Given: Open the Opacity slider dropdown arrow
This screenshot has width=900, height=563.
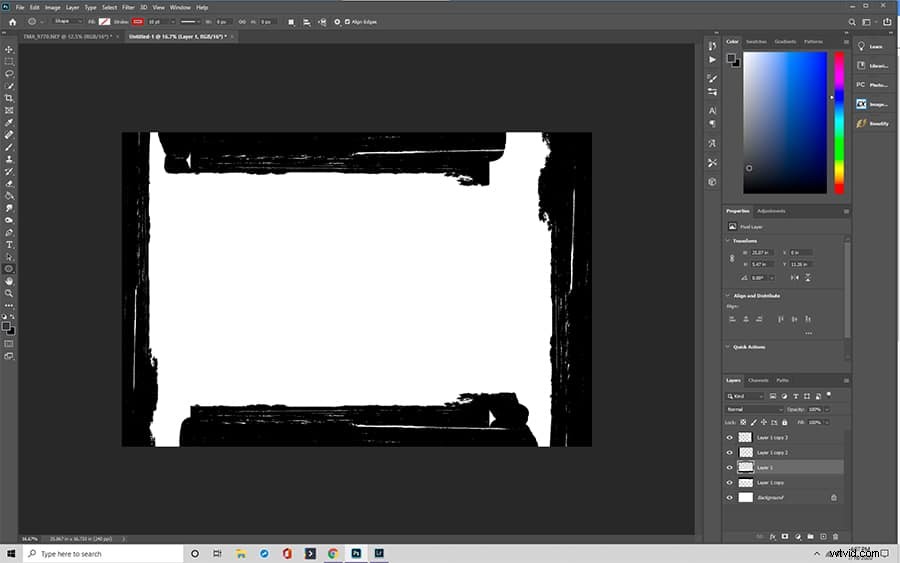Looking at the screenshot, I should [827, 409].
